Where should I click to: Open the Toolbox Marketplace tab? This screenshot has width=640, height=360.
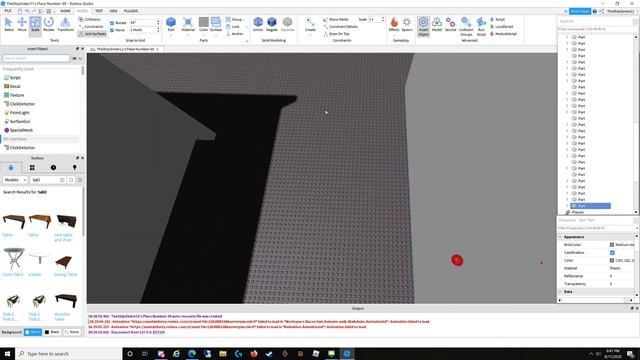click(x=11, y=167)
